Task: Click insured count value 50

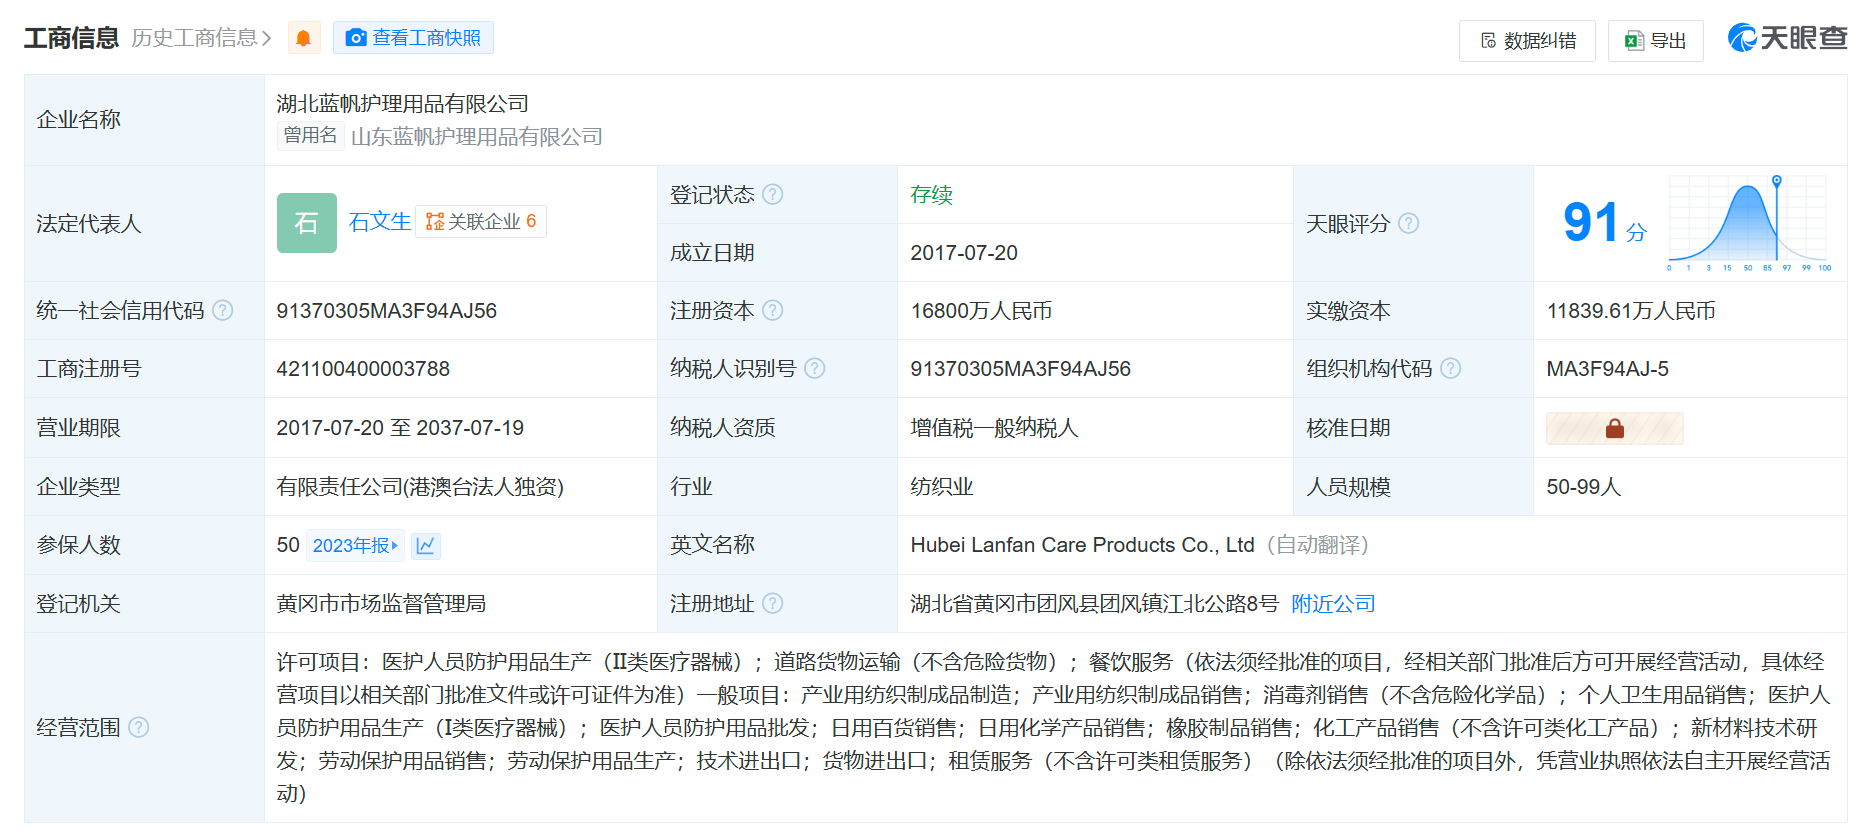Action: [288, 545]
